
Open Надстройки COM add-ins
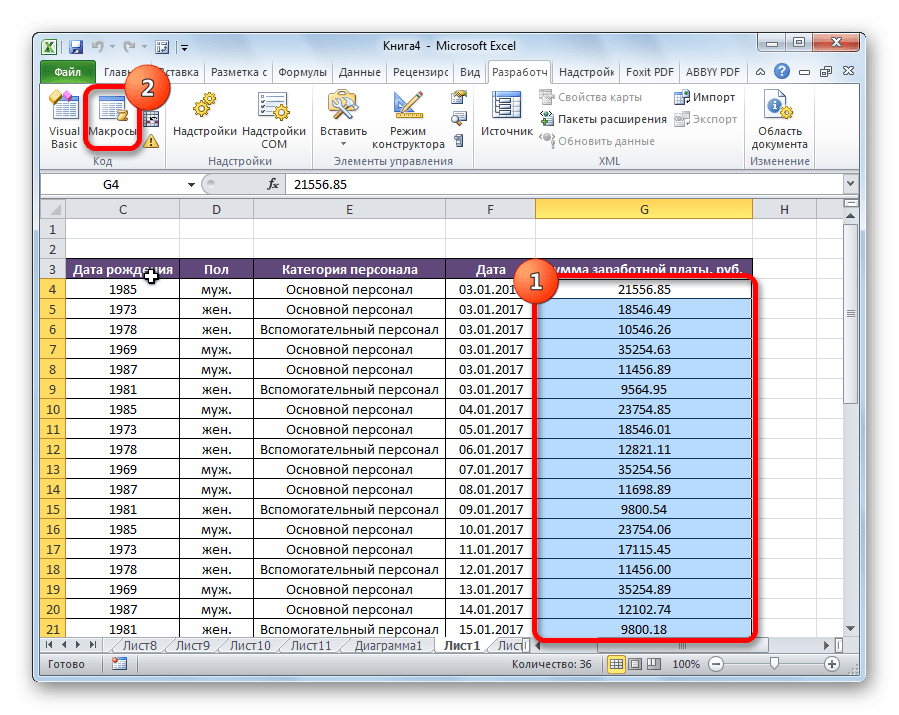(274, 120)
